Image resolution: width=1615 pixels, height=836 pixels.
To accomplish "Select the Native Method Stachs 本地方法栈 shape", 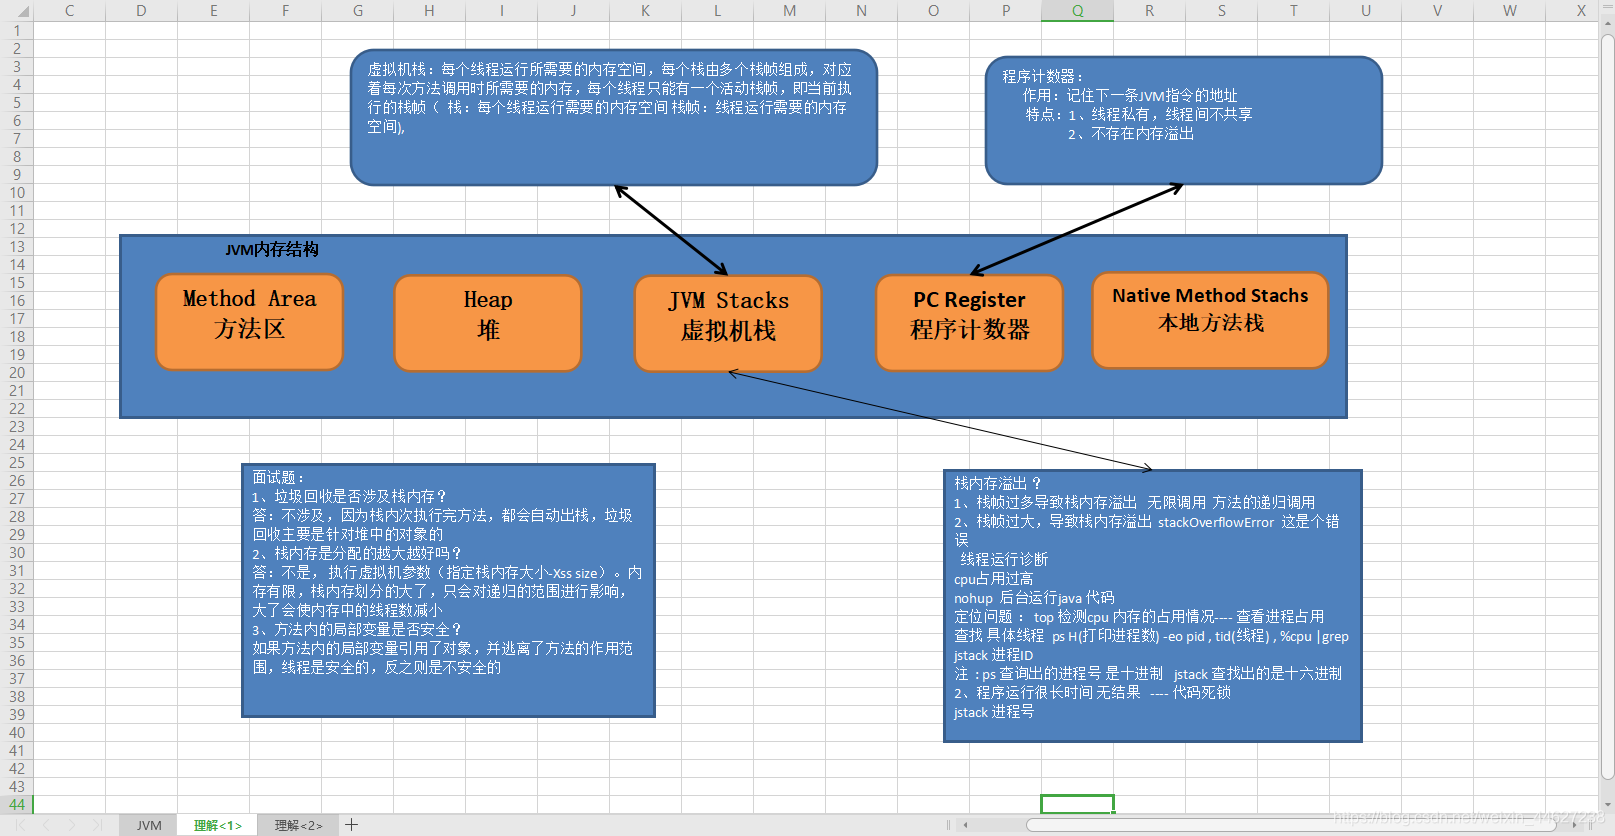I will 1210,321.
